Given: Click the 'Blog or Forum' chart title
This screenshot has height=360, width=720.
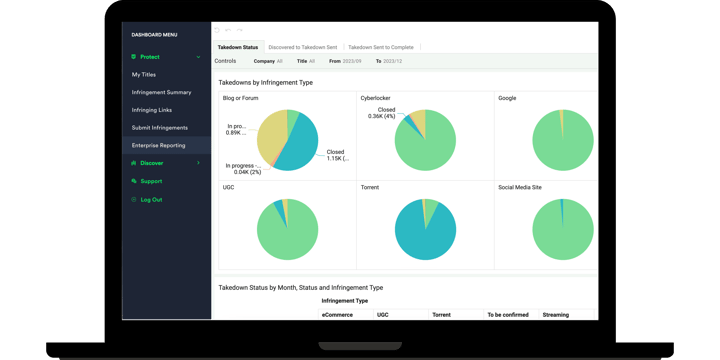Looking at the screenshot, I should click(x=240, y=98).
